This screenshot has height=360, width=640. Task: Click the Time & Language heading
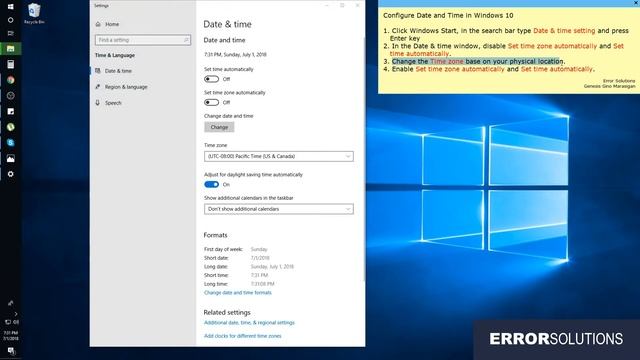click(x=115, y=55)
